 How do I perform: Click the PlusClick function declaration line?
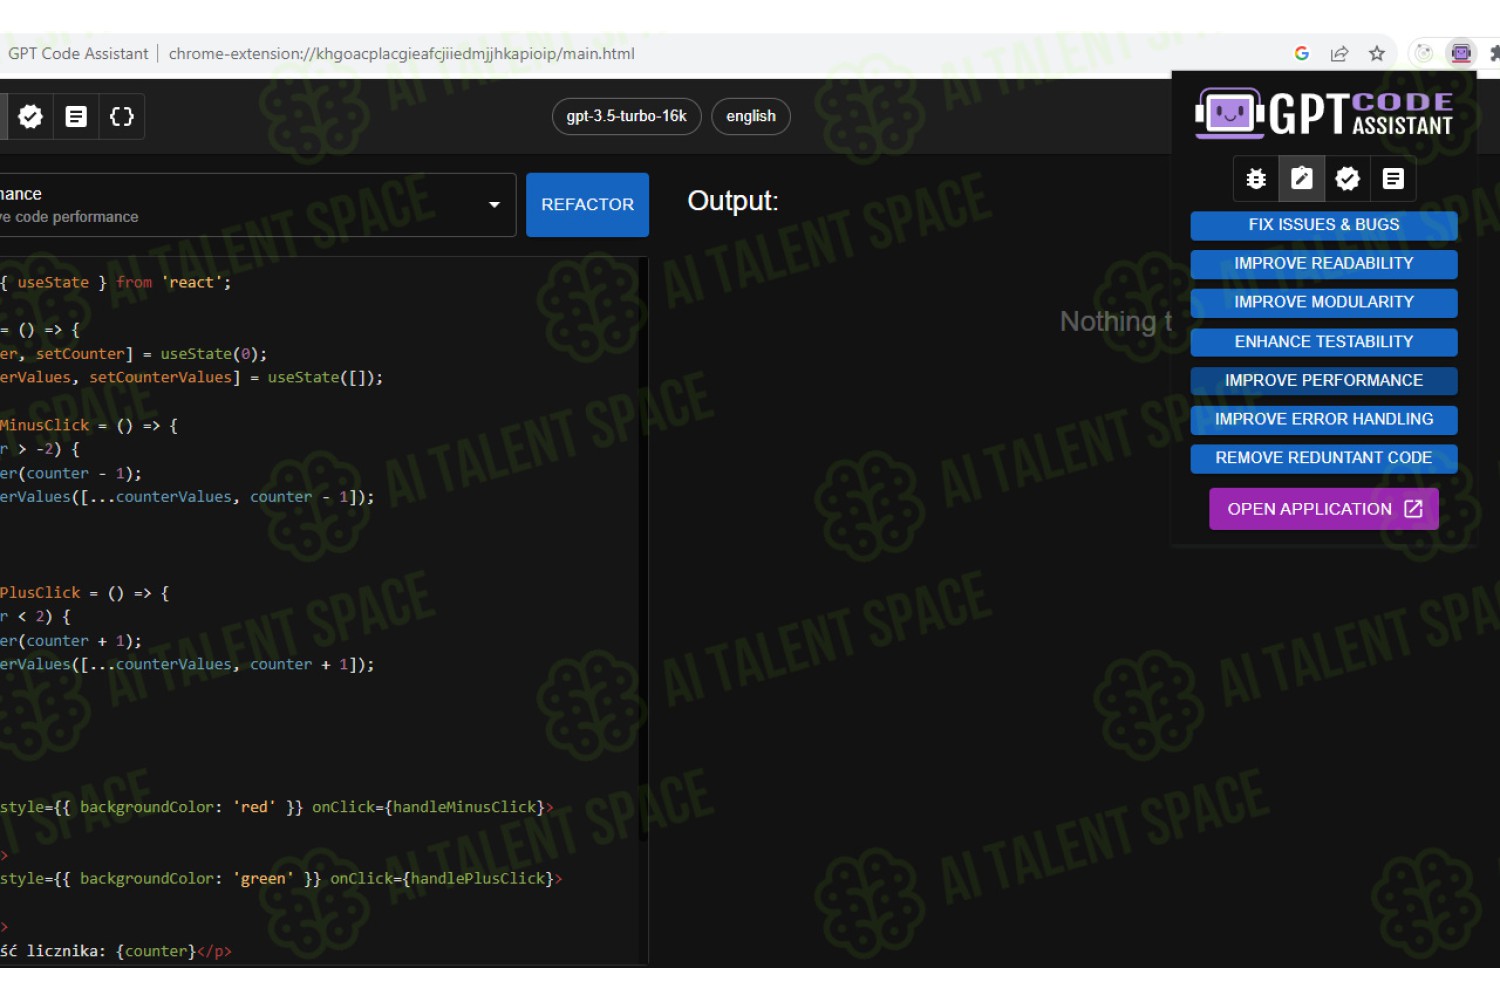(85, 593)
